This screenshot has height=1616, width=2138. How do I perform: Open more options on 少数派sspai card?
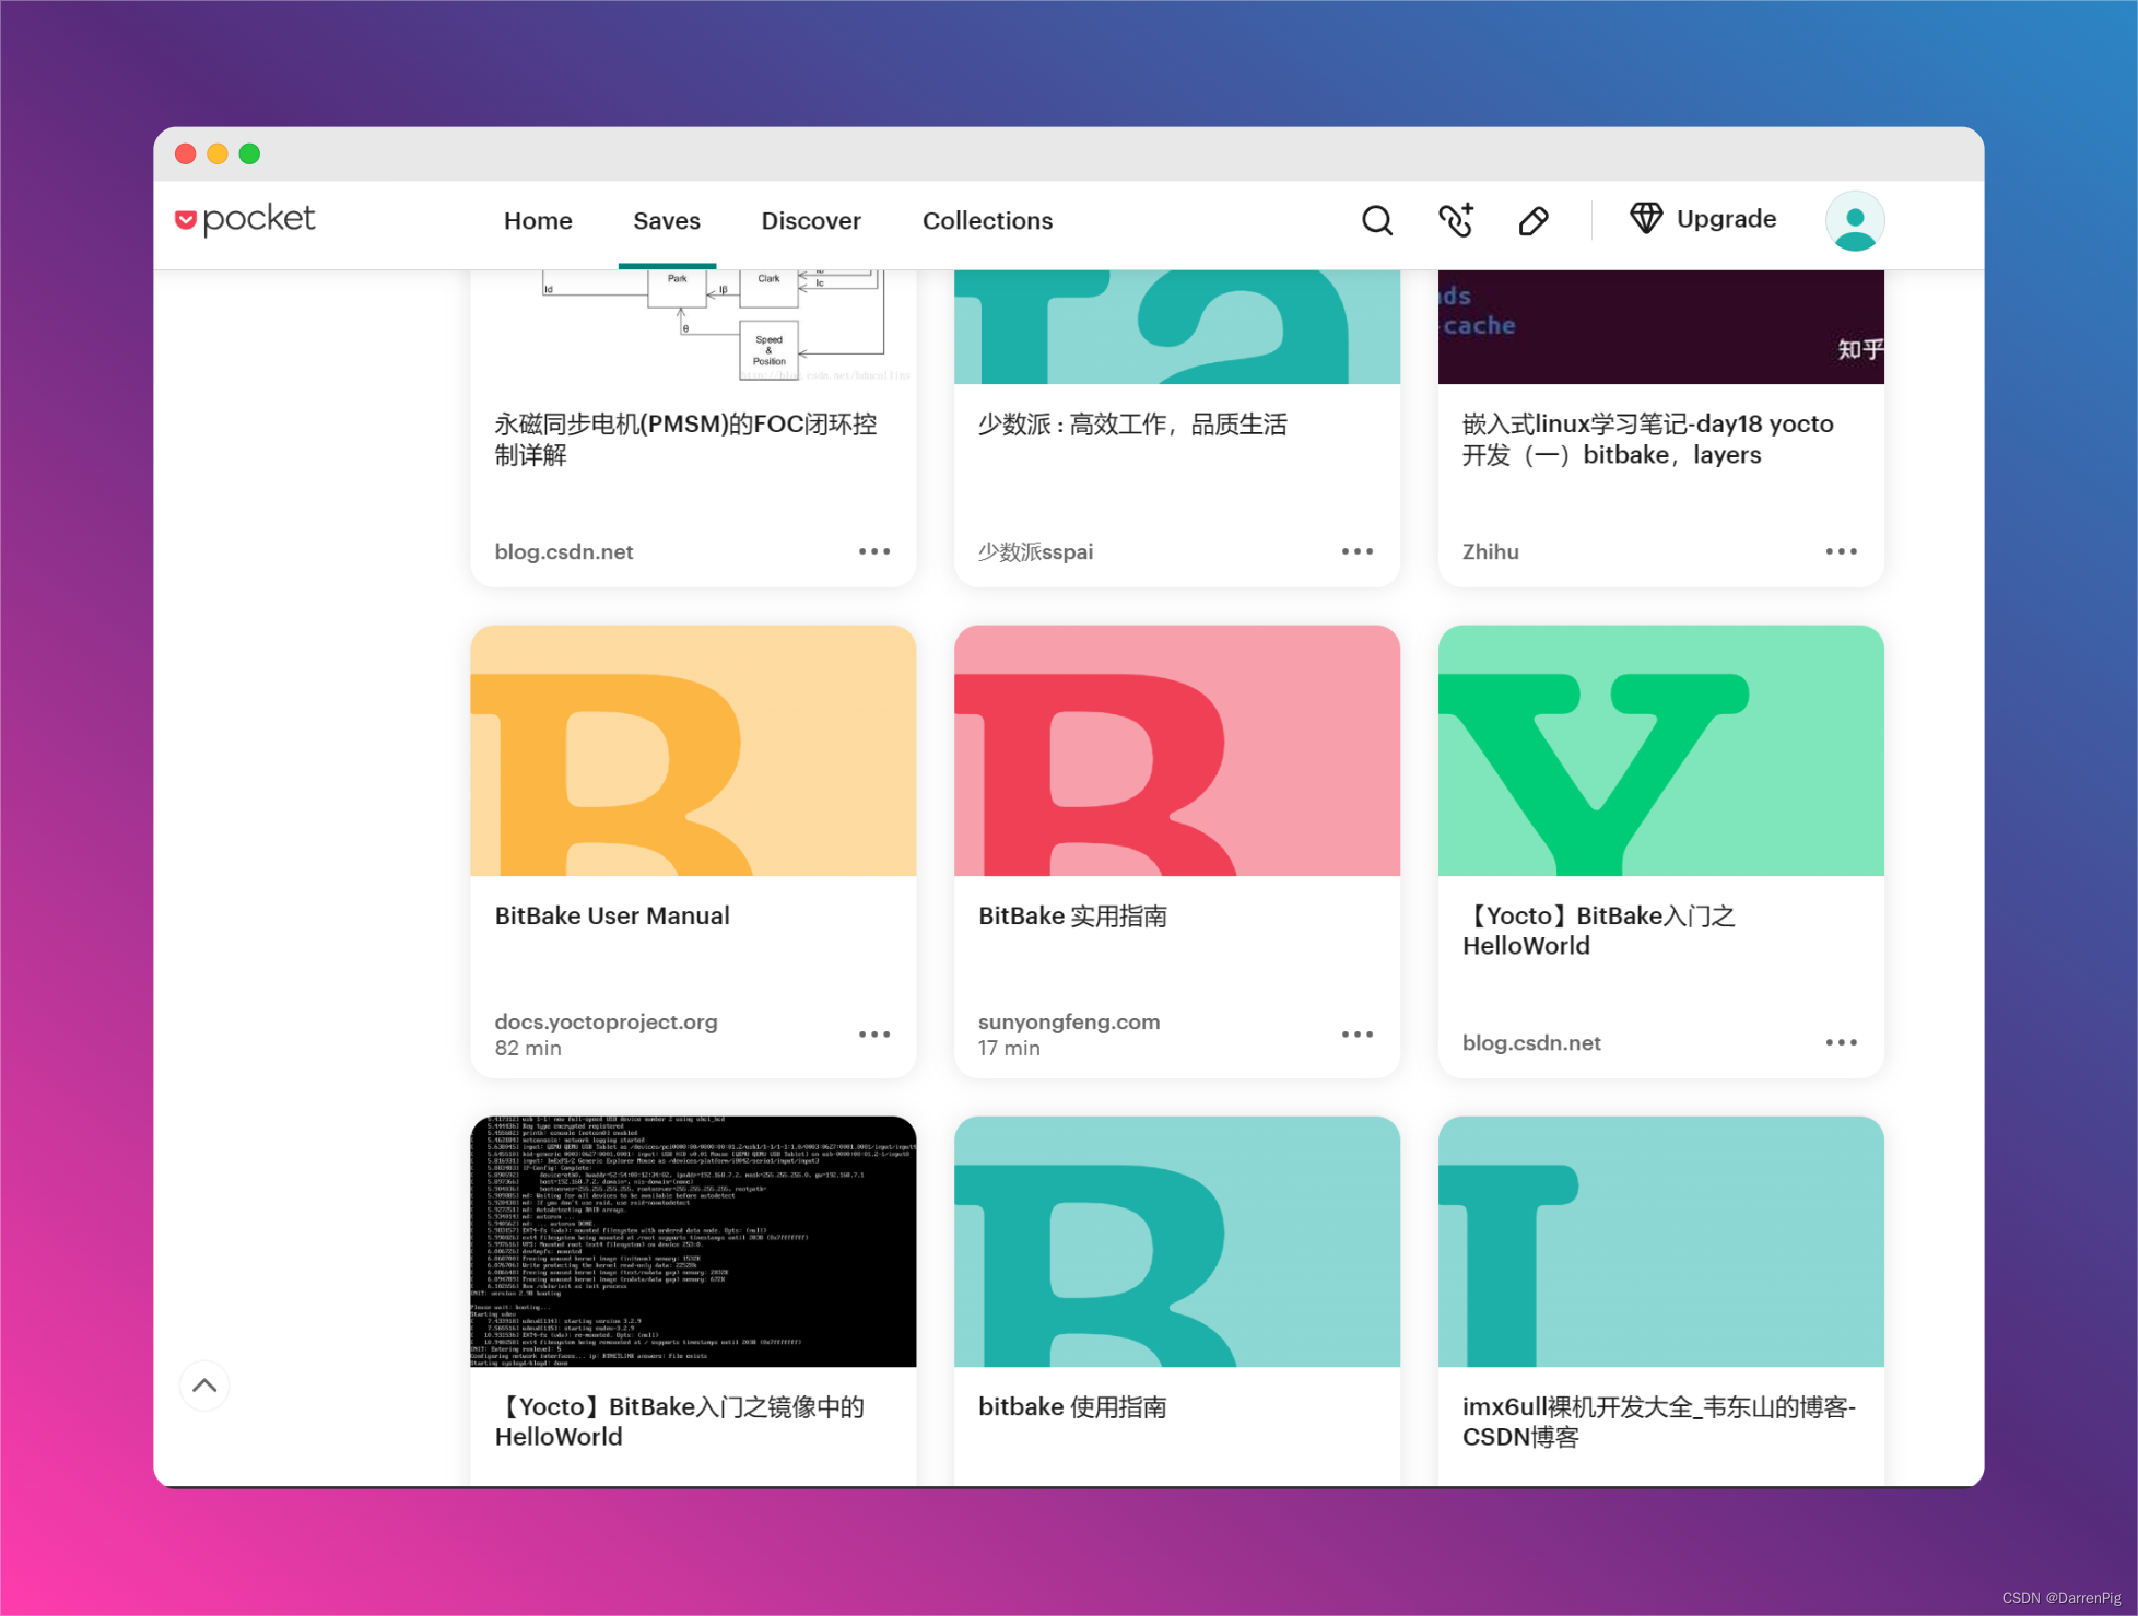point(1357,551)
